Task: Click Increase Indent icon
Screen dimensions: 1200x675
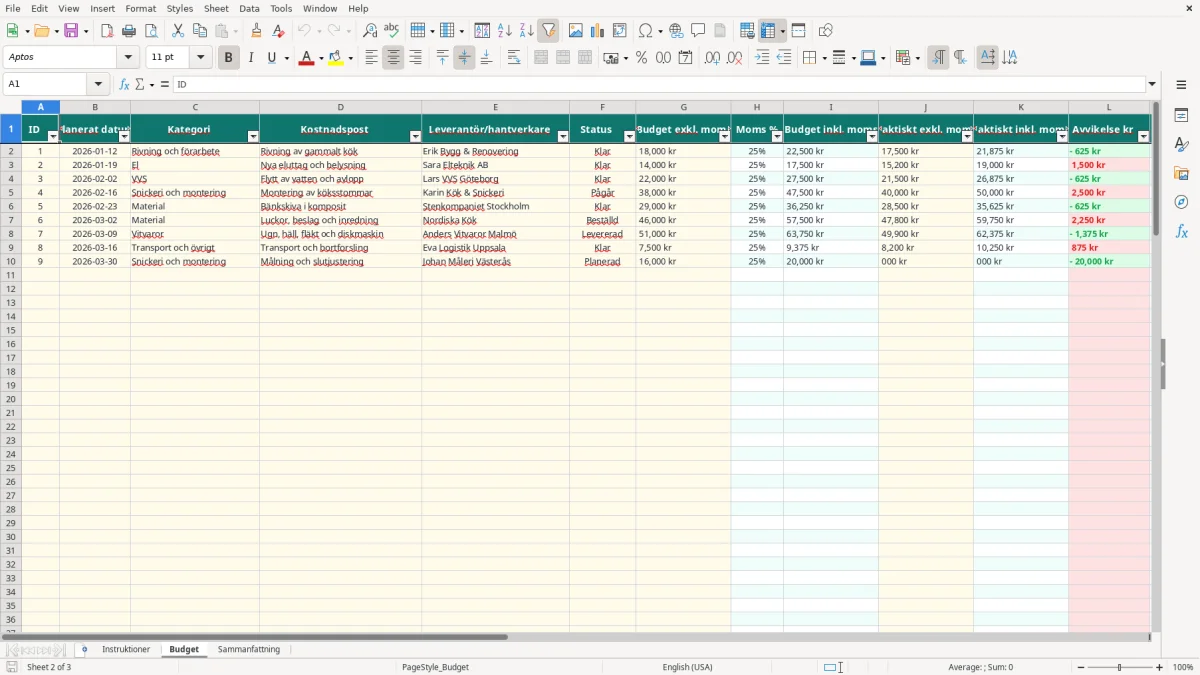Action: click(x=762, y=58)
